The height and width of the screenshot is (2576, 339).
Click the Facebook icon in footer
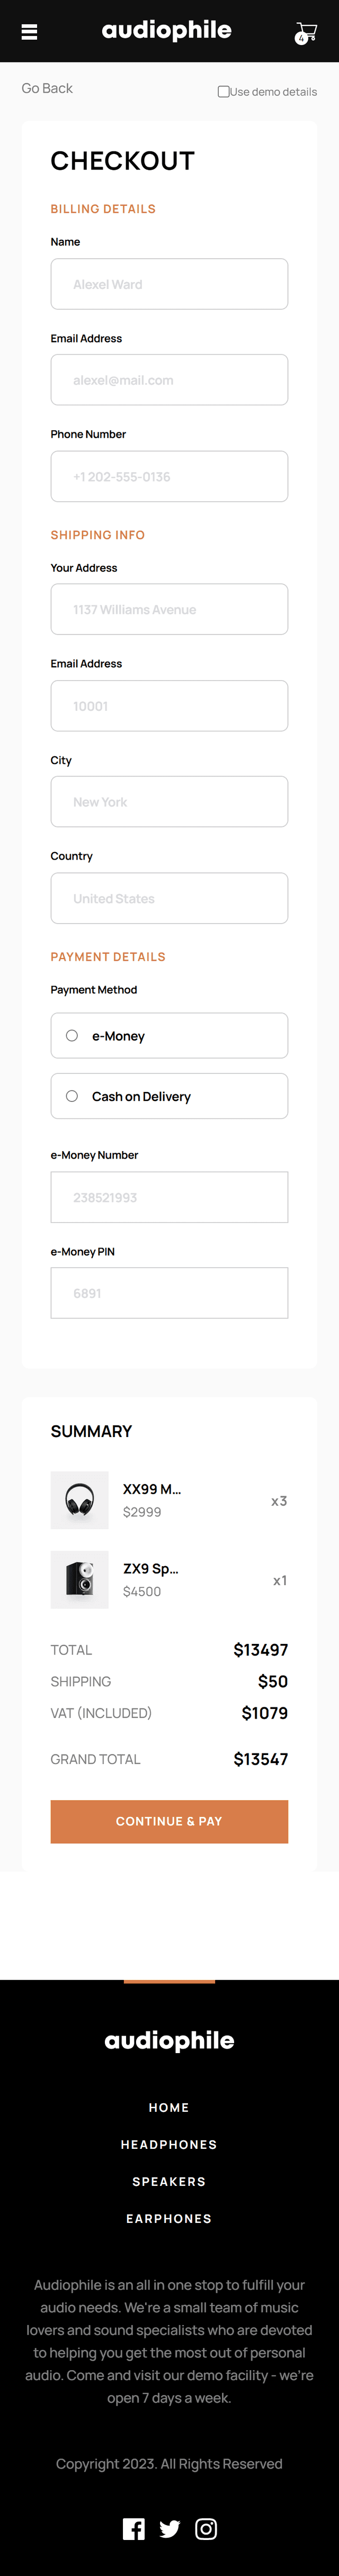(133, 2528)
